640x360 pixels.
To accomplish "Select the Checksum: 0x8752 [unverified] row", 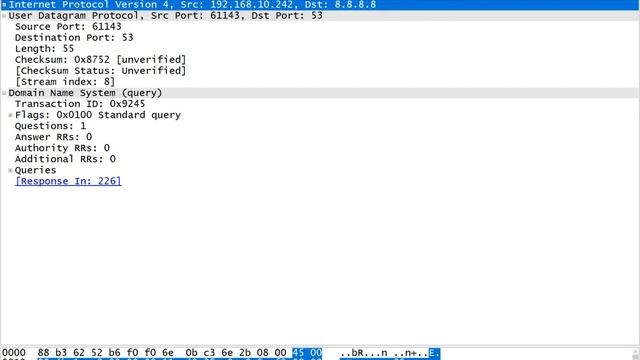I will (320, 60).
